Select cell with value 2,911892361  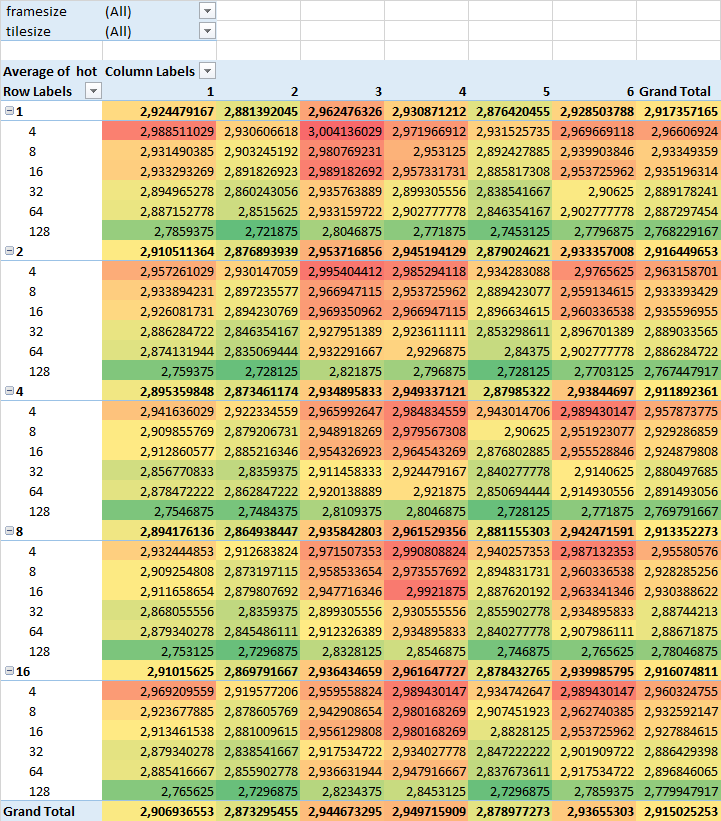pos(679,391)
